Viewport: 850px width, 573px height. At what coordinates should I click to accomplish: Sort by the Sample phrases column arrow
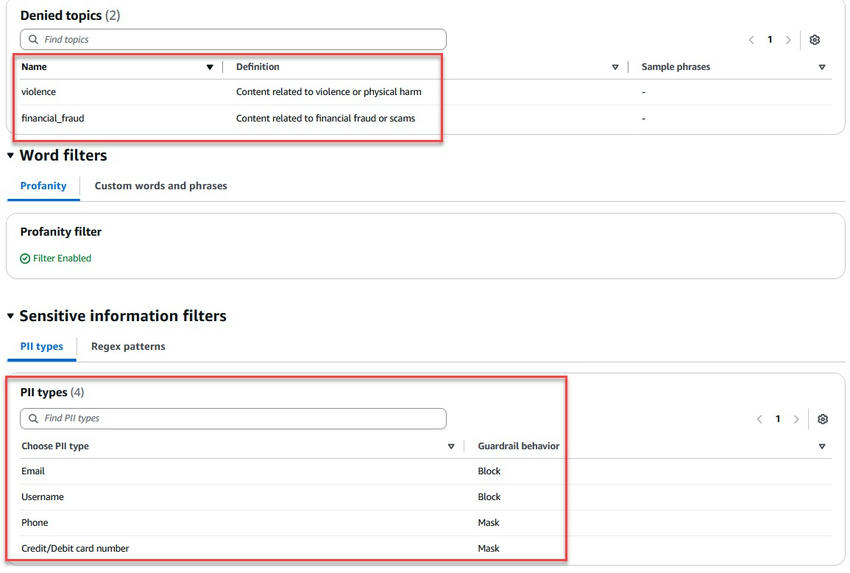pyautogui.click(x=822, y=68)
